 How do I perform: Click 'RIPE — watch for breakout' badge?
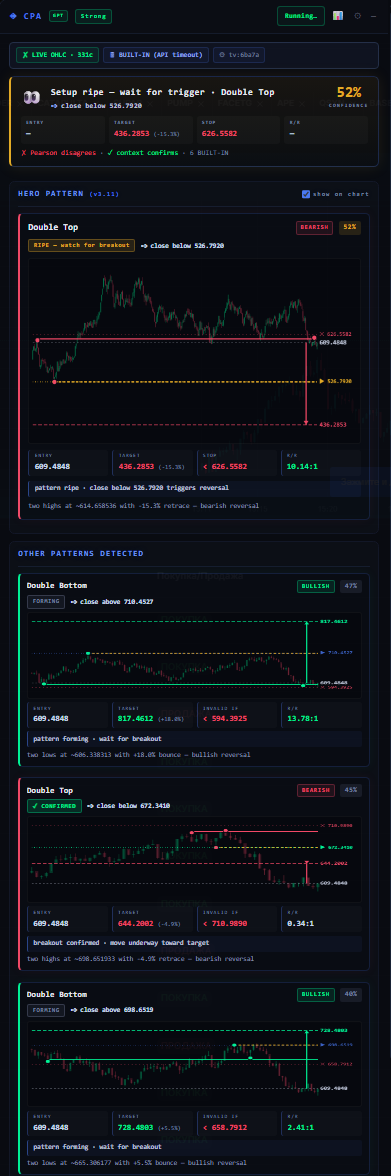click(x=82, y=245)
